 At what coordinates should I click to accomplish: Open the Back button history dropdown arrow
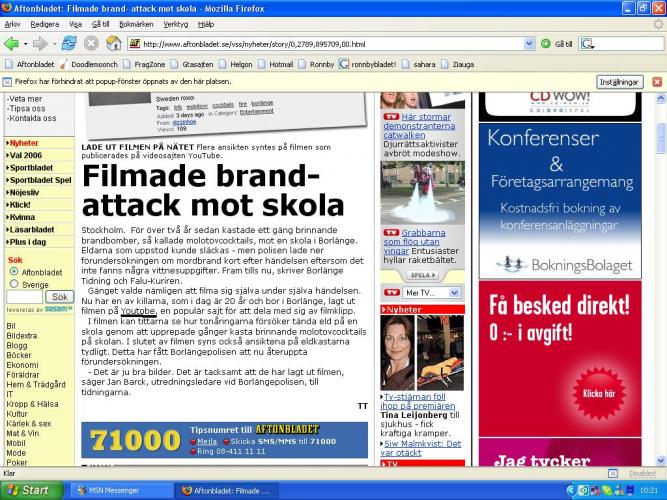tap(26, 44)
